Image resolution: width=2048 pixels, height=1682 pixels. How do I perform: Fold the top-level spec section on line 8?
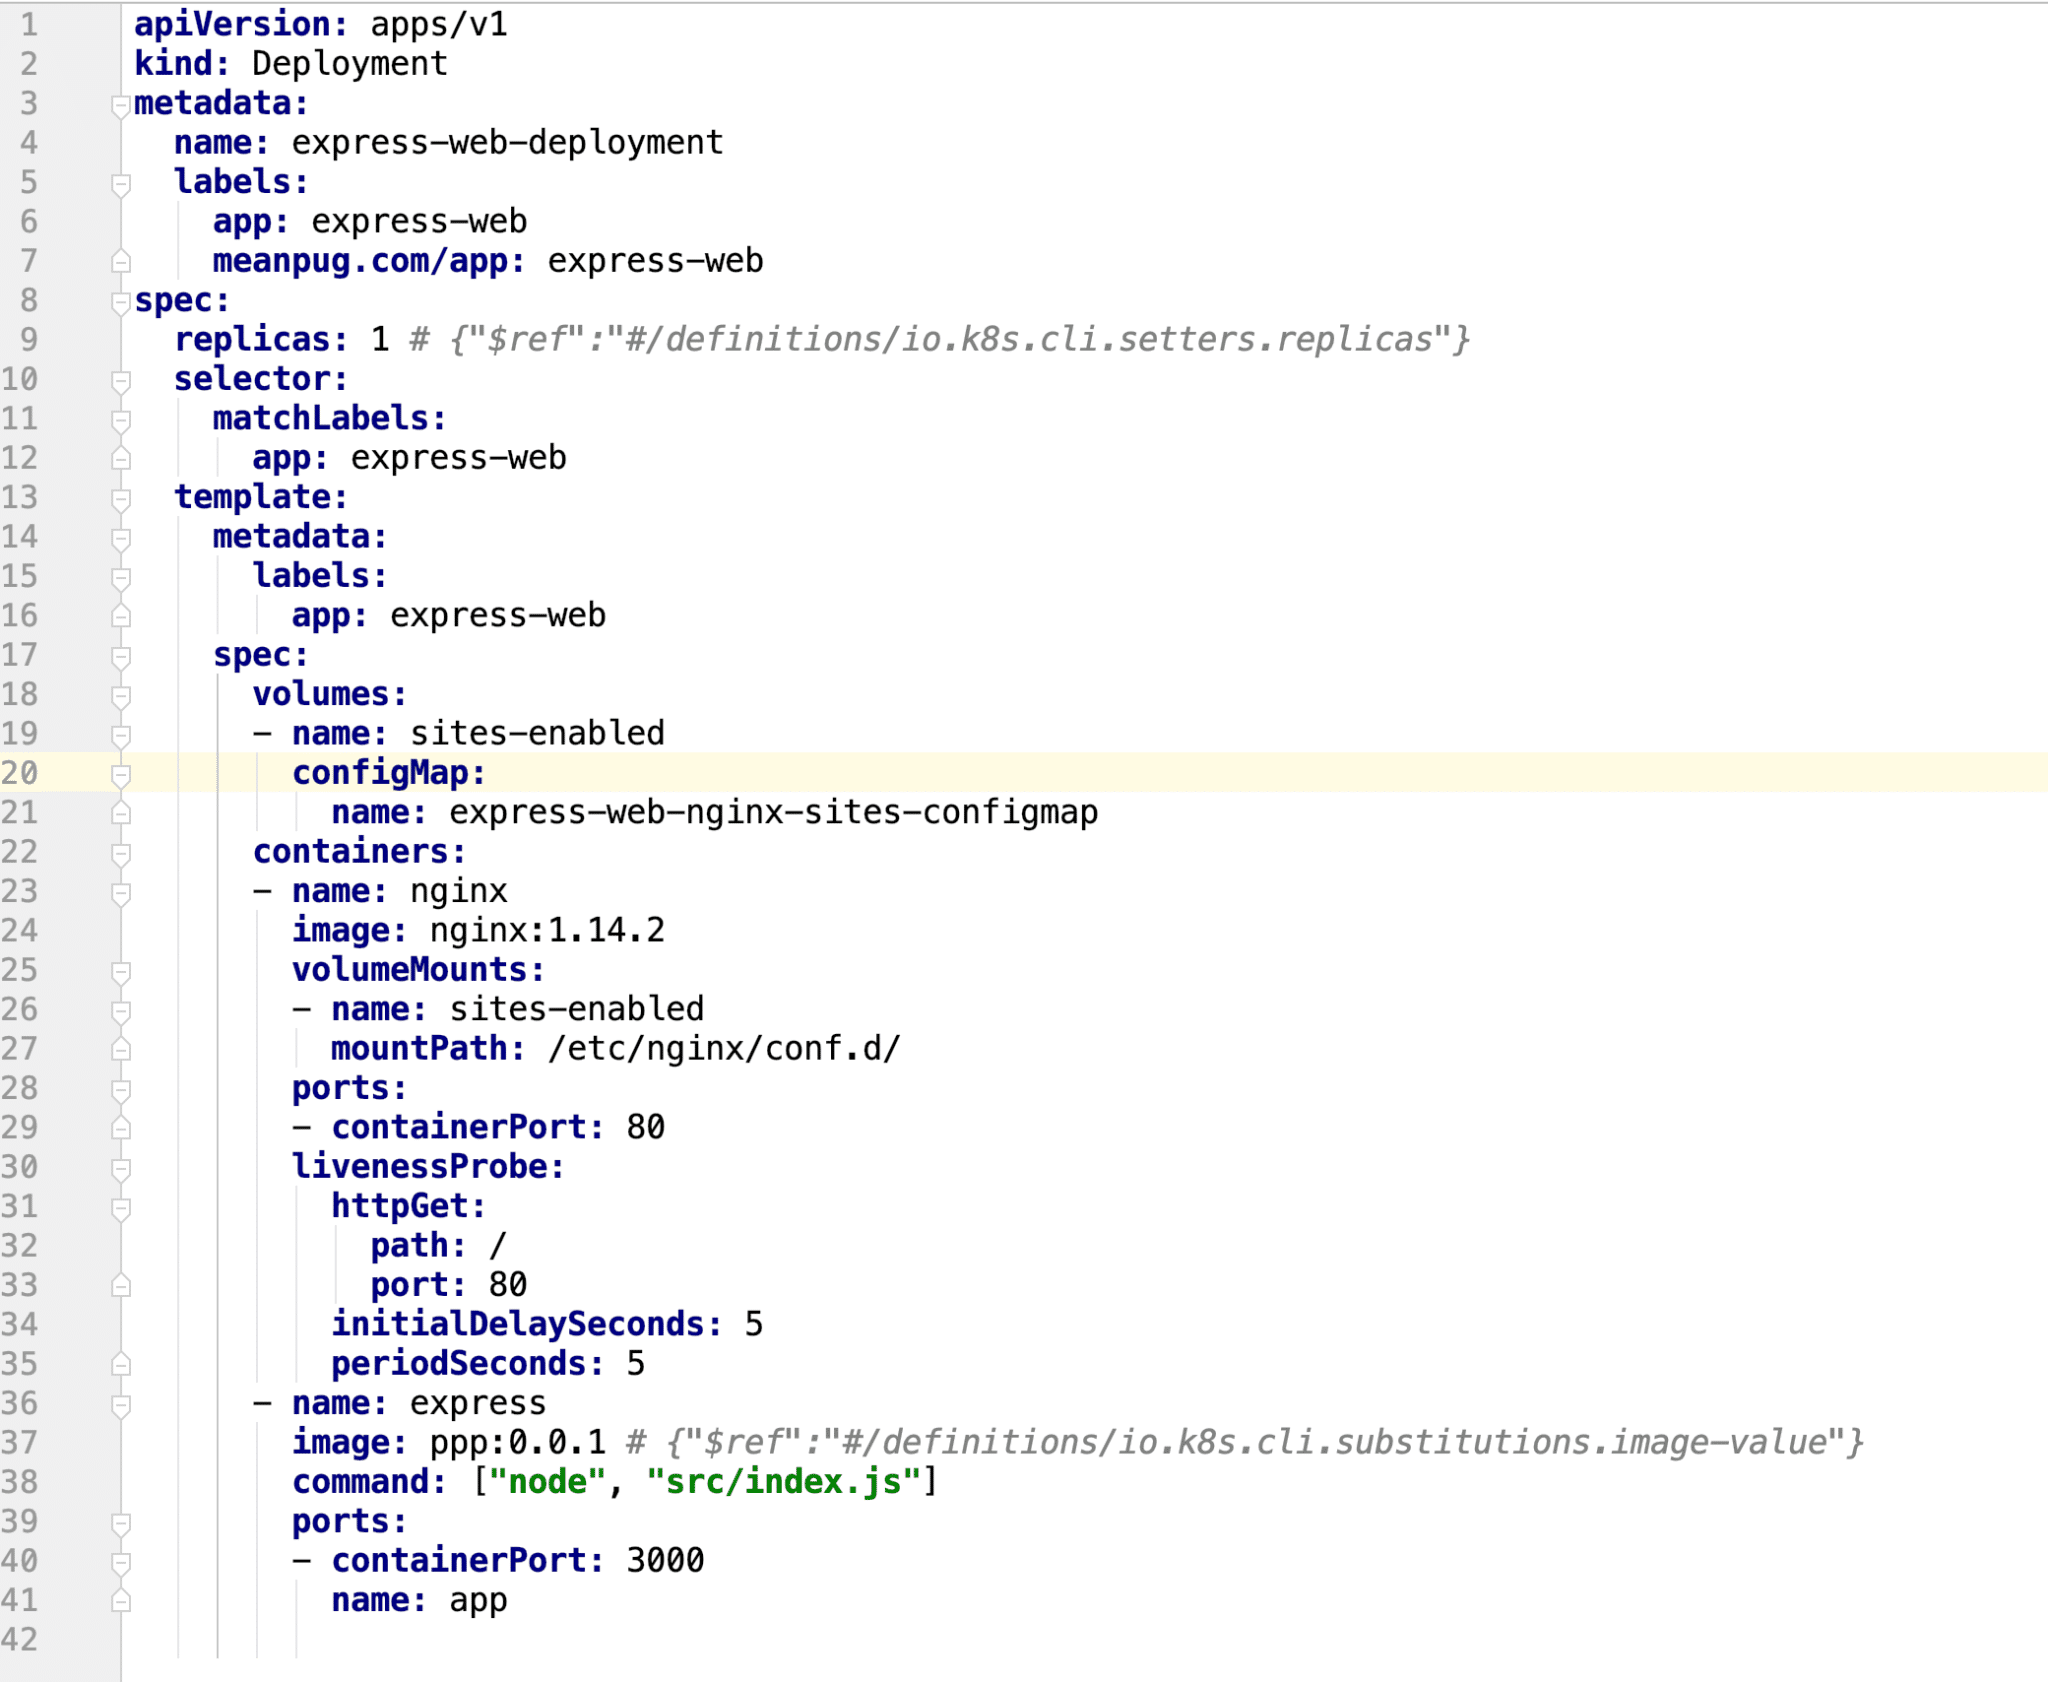click(120, 301)
